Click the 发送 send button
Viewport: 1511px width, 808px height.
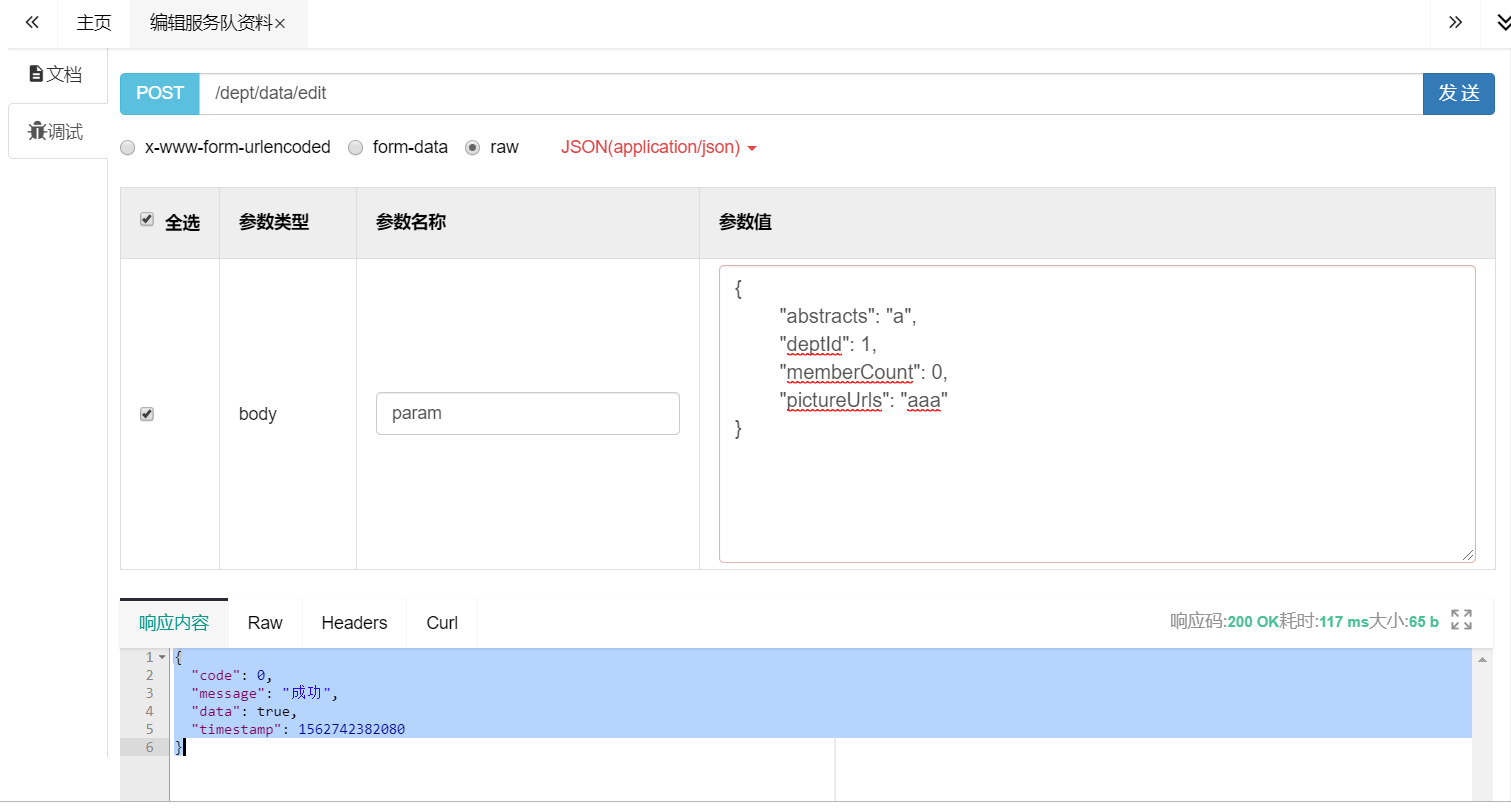pyautogui.click(x=1458, y=93)
